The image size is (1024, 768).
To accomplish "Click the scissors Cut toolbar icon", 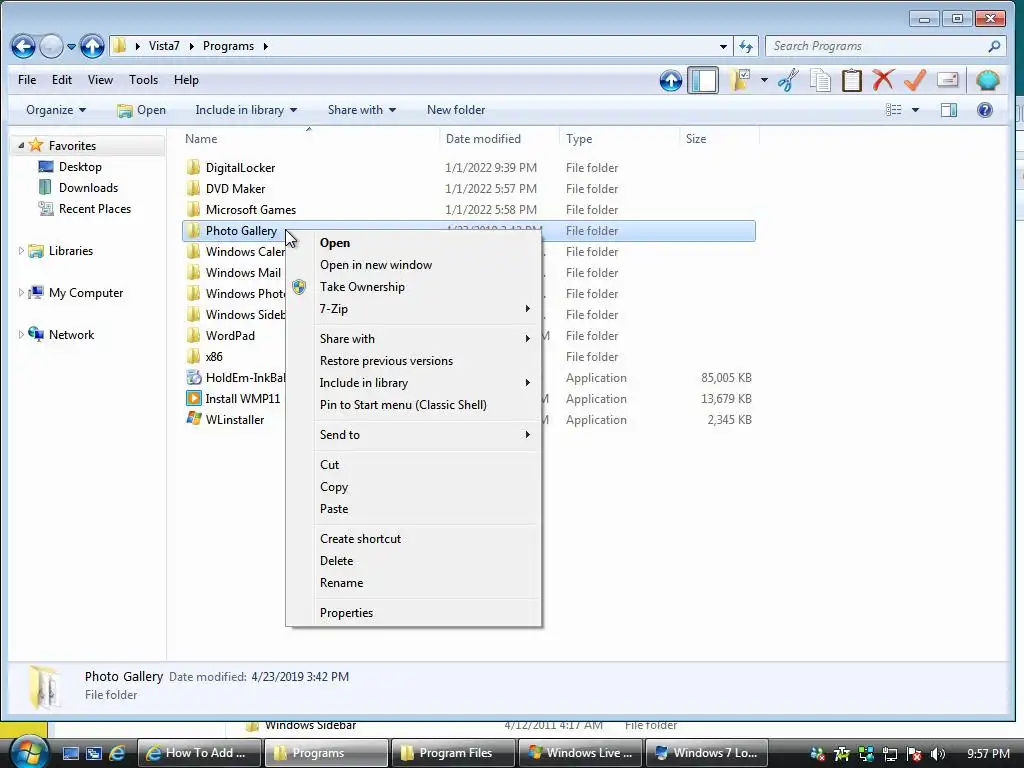I will 788,80.
